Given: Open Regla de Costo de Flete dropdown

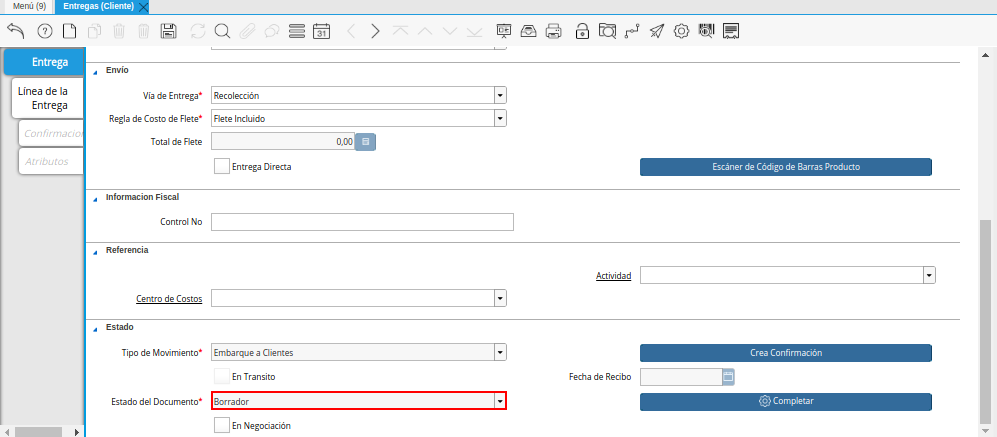Looking at the screenshot, I should [x=500, y=118].
